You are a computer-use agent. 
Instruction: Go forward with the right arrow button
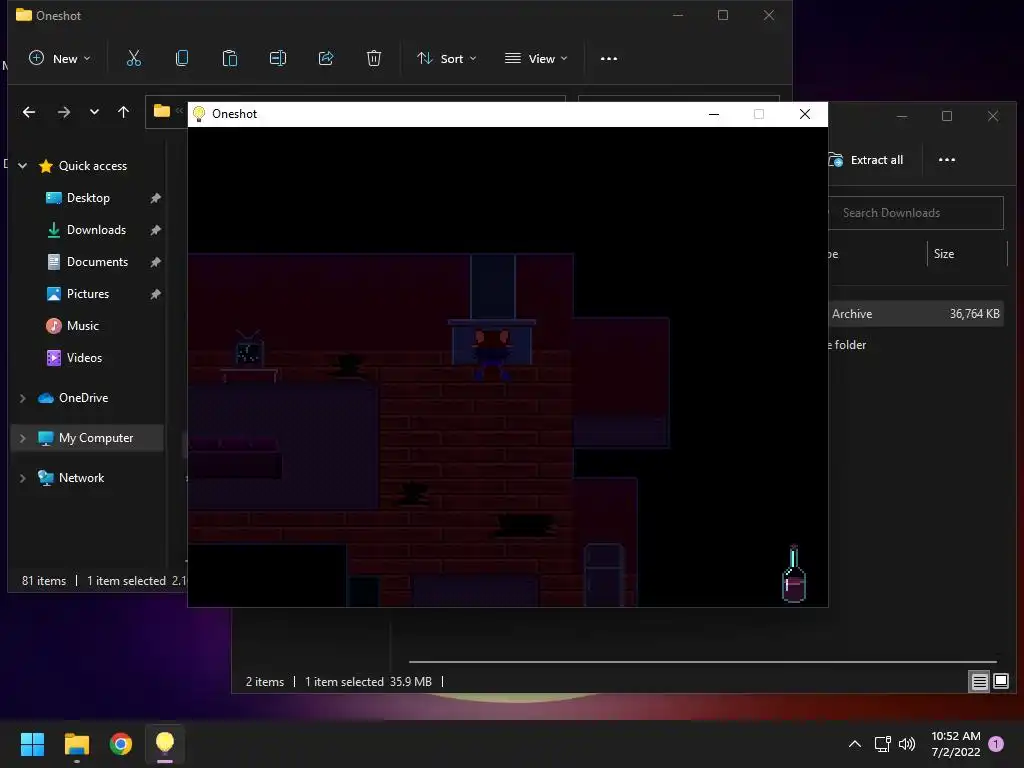coord(63,112)
